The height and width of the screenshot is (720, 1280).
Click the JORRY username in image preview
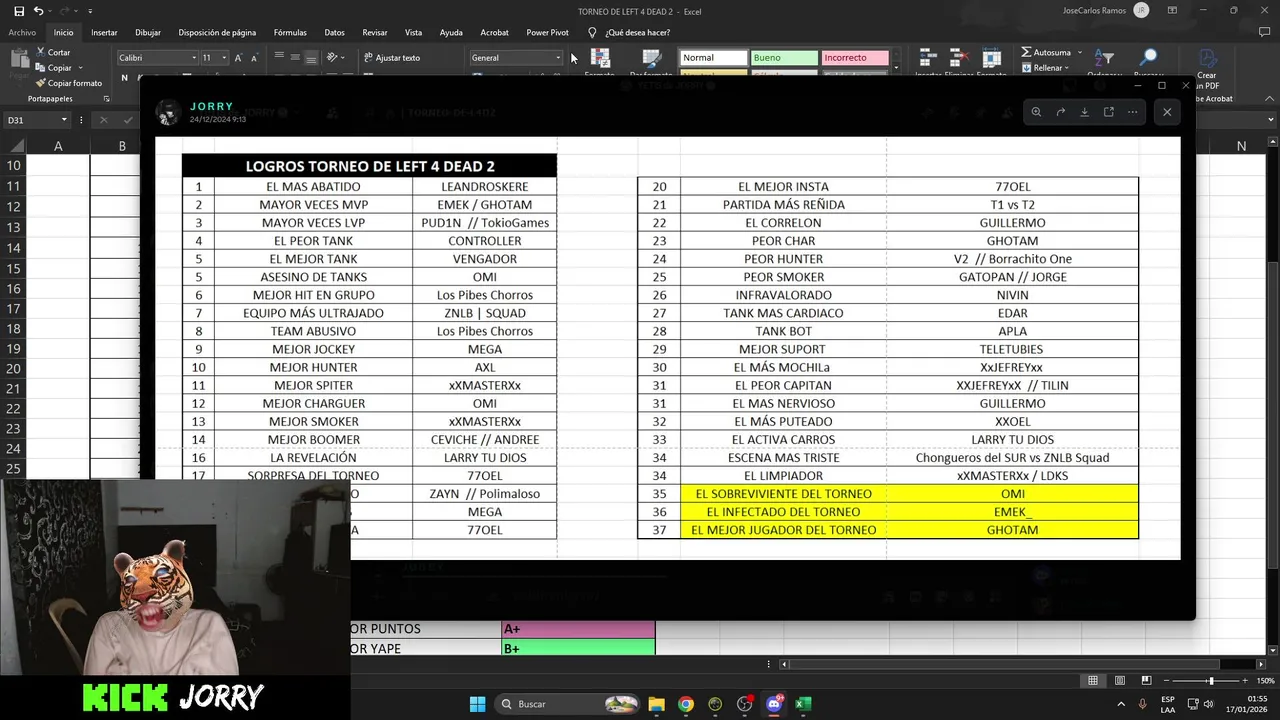[x=211, y=106]
